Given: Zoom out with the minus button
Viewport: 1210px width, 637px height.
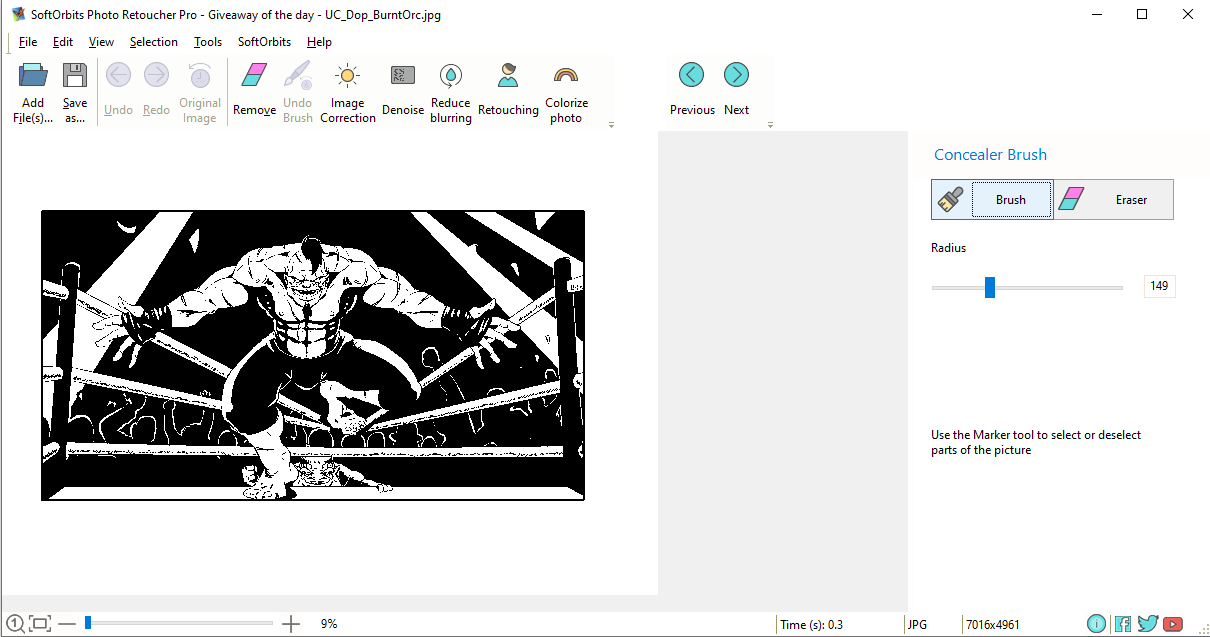Looking at the screenshot, I should [67, 624].
